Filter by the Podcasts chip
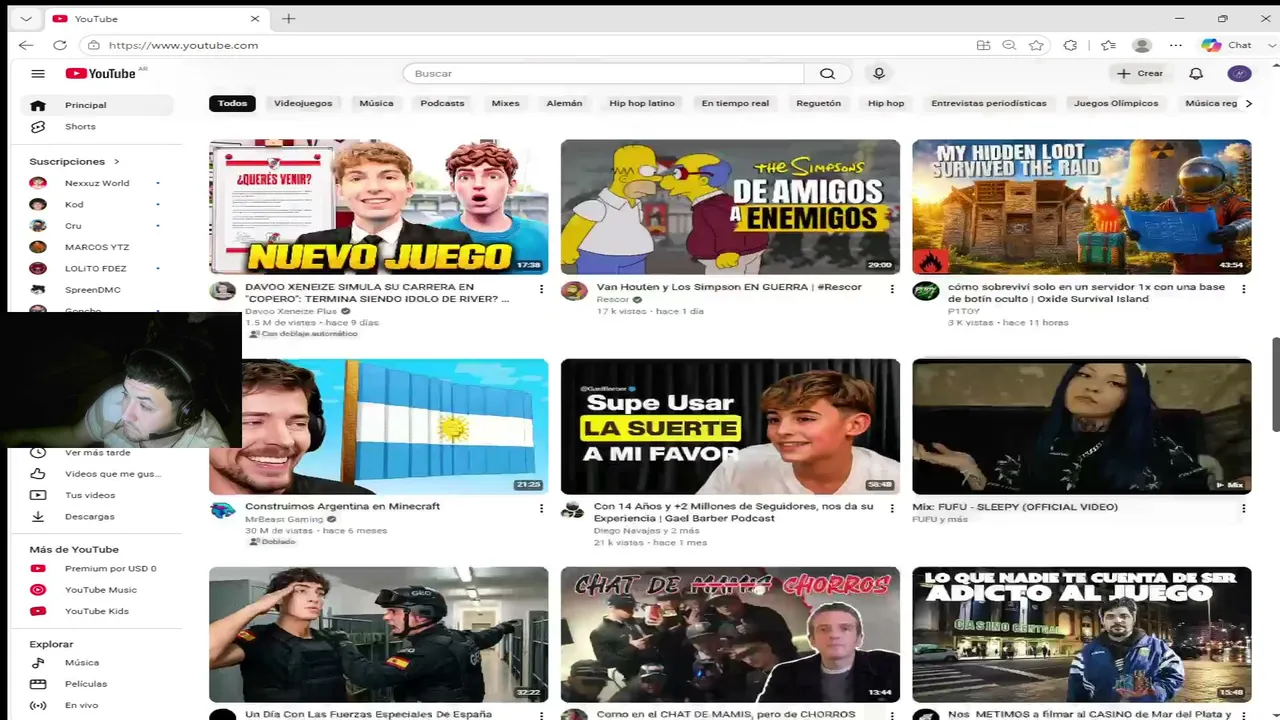1280x720 pixels. coord(442,103)
